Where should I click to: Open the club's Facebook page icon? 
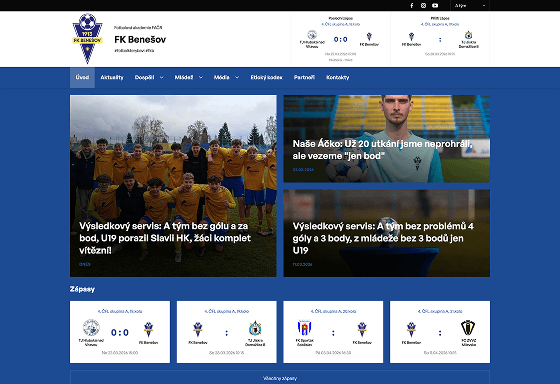click(x=411, y=5)
